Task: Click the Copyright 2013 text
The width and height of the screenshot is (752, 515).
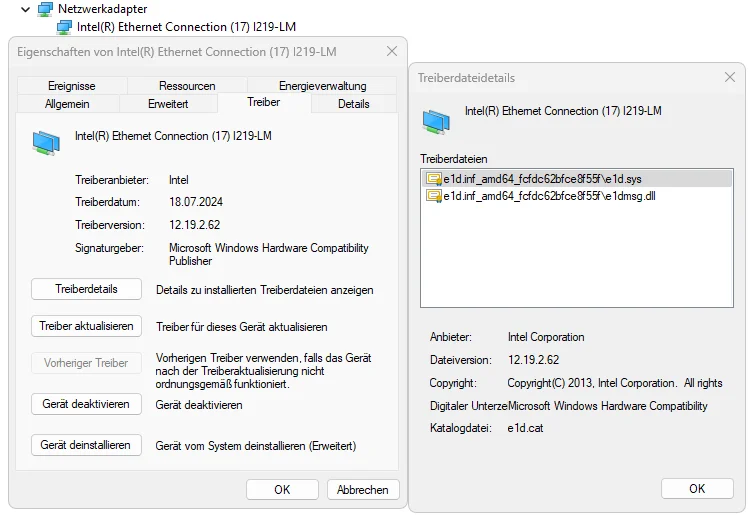Action: coord(615,383)
